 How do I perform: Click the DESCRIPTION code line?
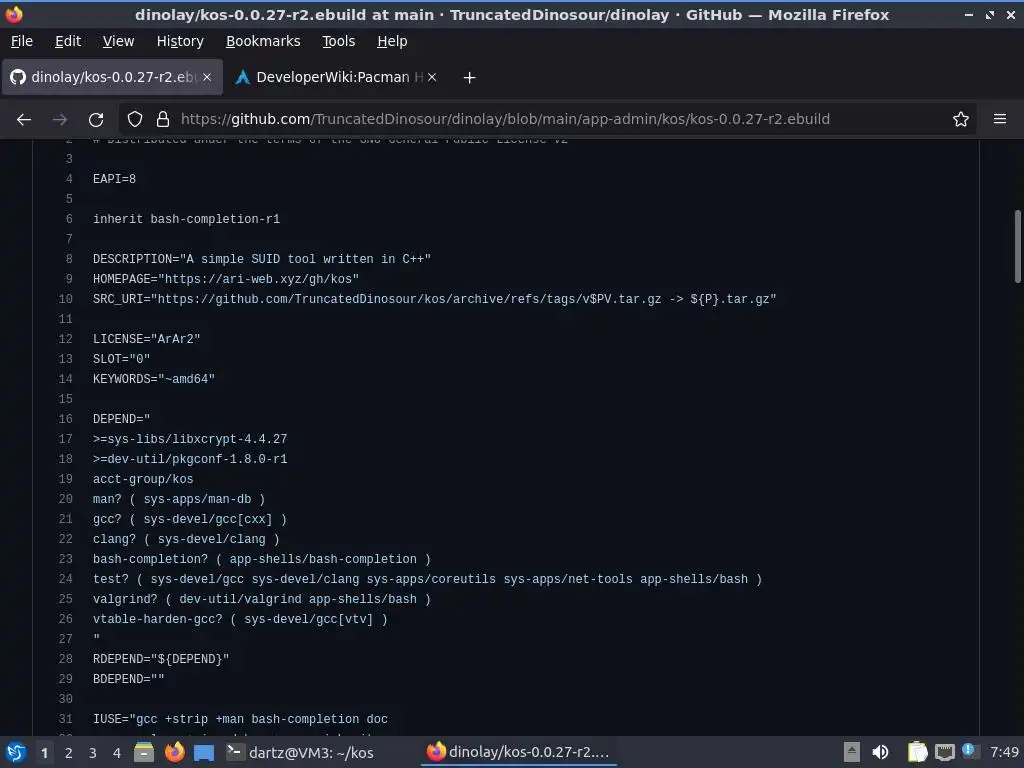tap(262, 259)
